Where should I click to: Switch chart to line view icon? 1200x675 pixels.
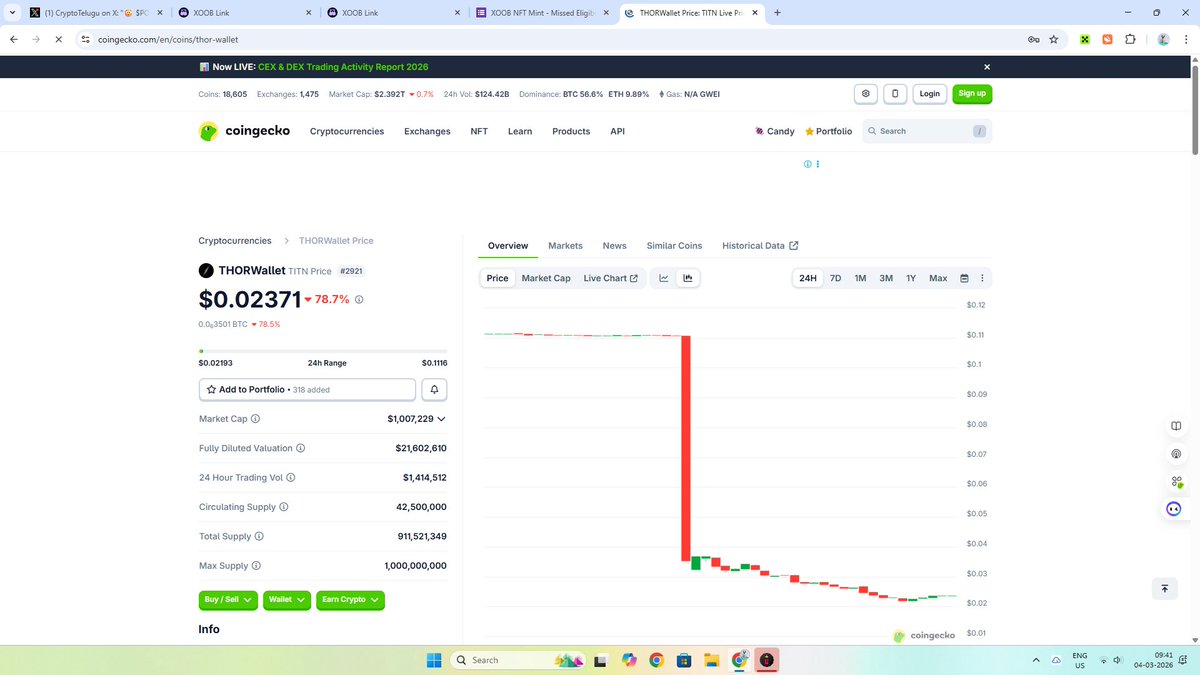[x=663, y=278]
